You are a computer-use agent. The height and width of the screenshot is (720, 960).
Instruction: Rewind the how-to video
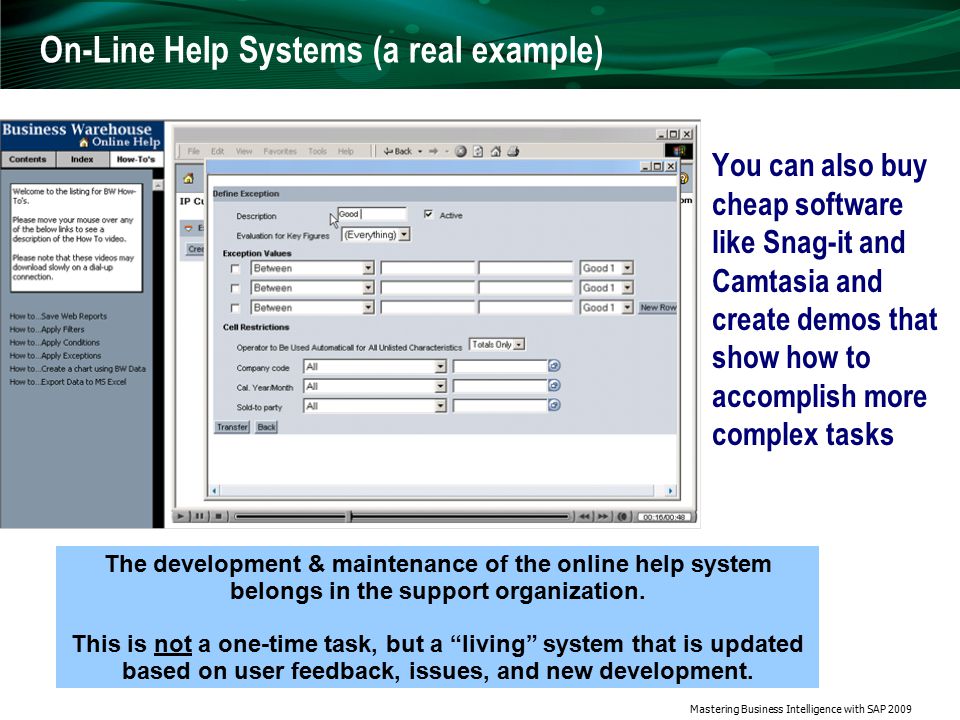[x=584, y=517]
